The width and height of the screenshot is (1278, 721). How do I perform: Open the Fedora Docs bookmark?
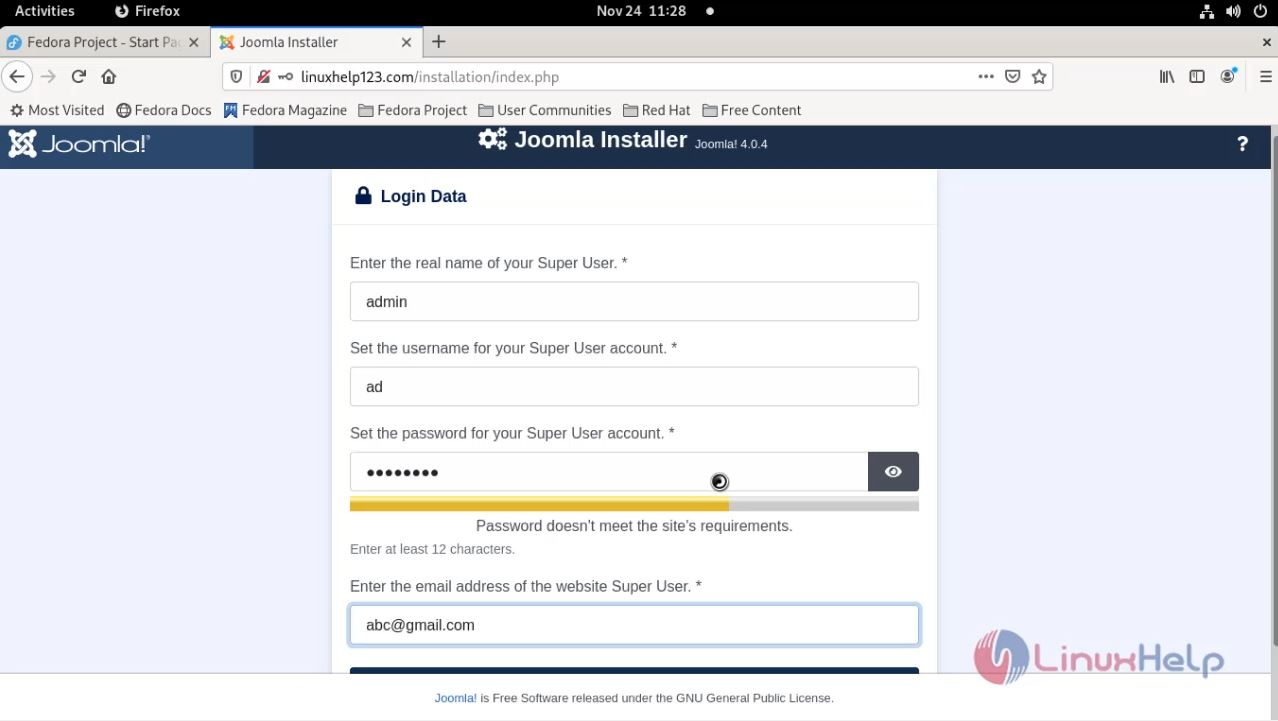pos(164,110)
